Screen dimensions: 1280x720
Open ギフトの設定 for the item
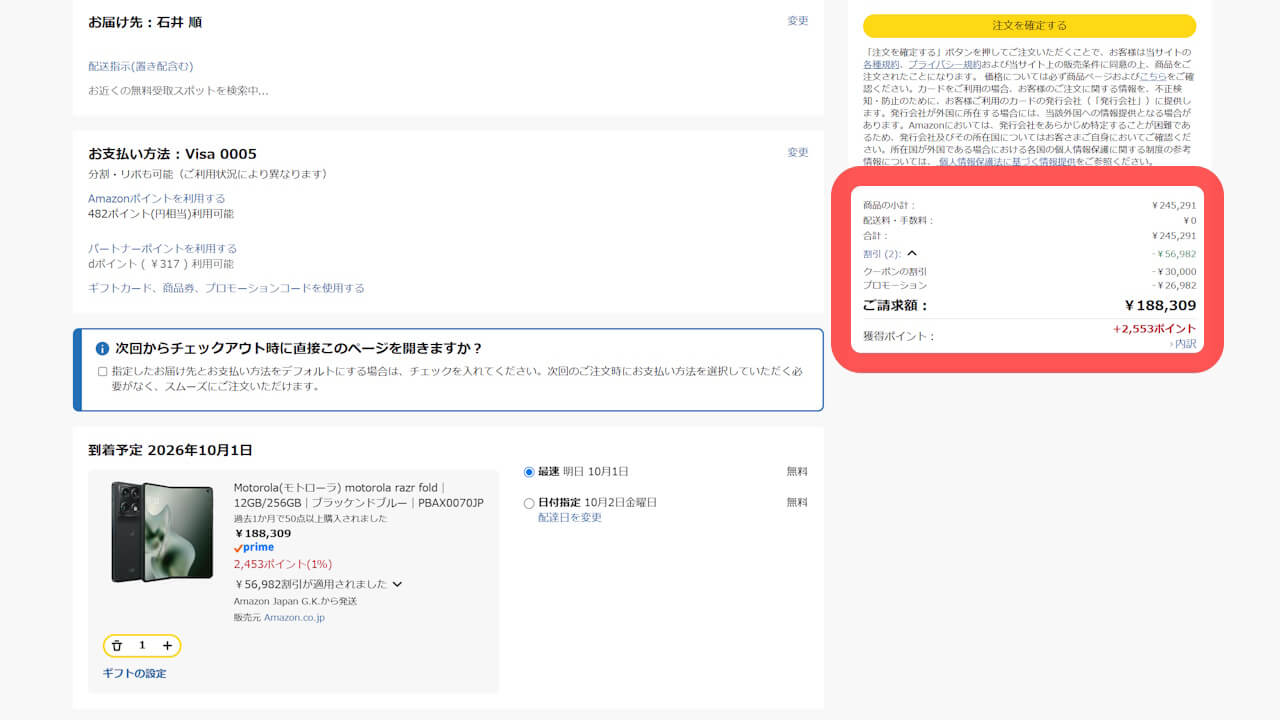135,673
